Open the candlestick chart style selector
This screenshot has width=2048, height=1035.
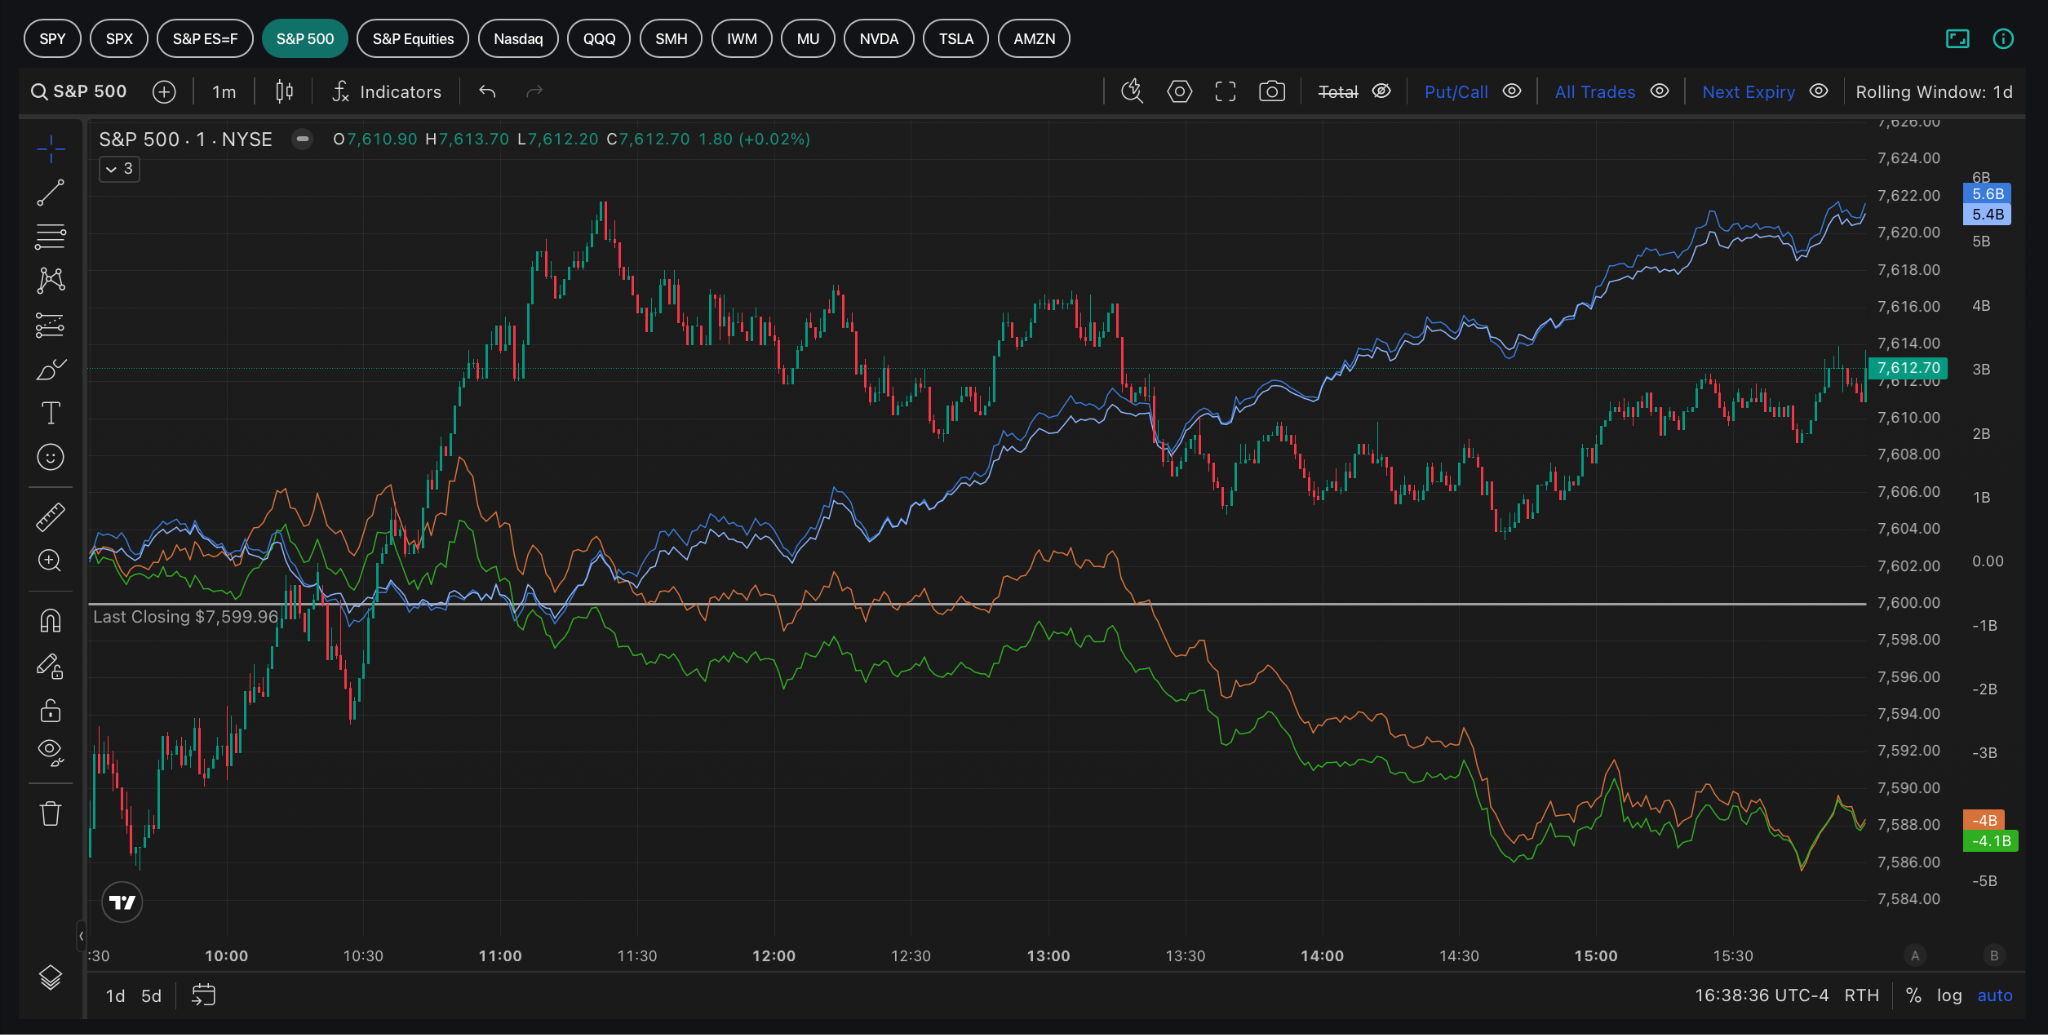(x=284, y=92)
